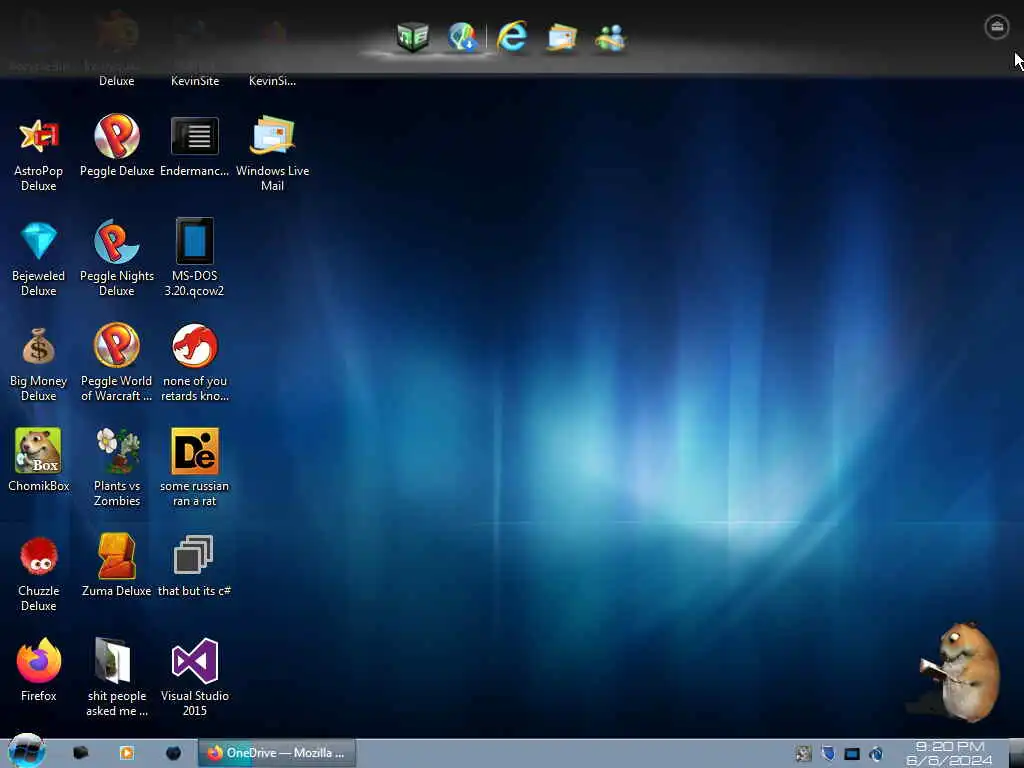Select the 'KevinSite' desktop label
Image resolution: width=1024 pixels, height=768 pixels.
coord(195,81)
